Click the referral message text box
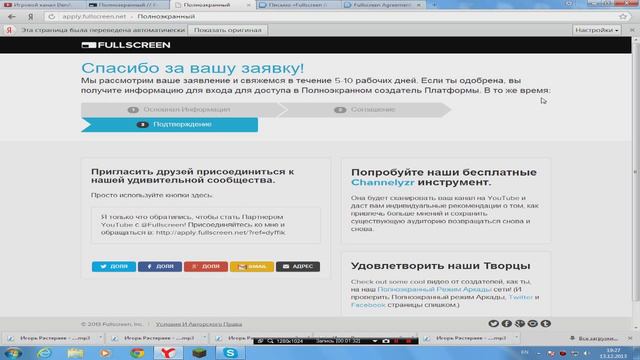This screenshot has width=640, height=360. [x=206, y=225]
